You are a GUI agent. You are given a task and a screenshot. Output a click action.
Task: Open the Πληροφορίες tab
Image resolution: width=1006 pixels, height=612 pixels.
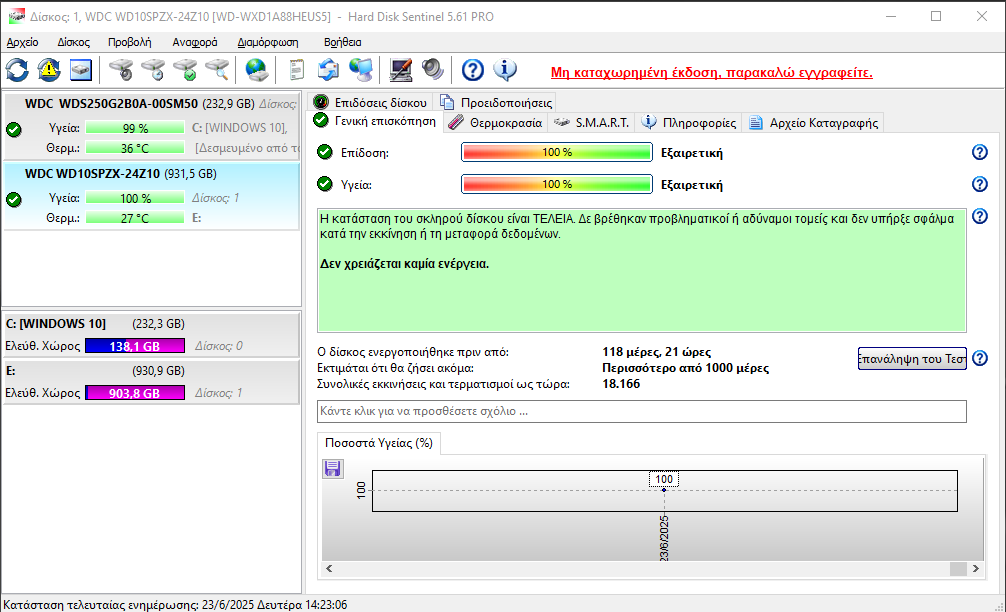pos(689,123)
